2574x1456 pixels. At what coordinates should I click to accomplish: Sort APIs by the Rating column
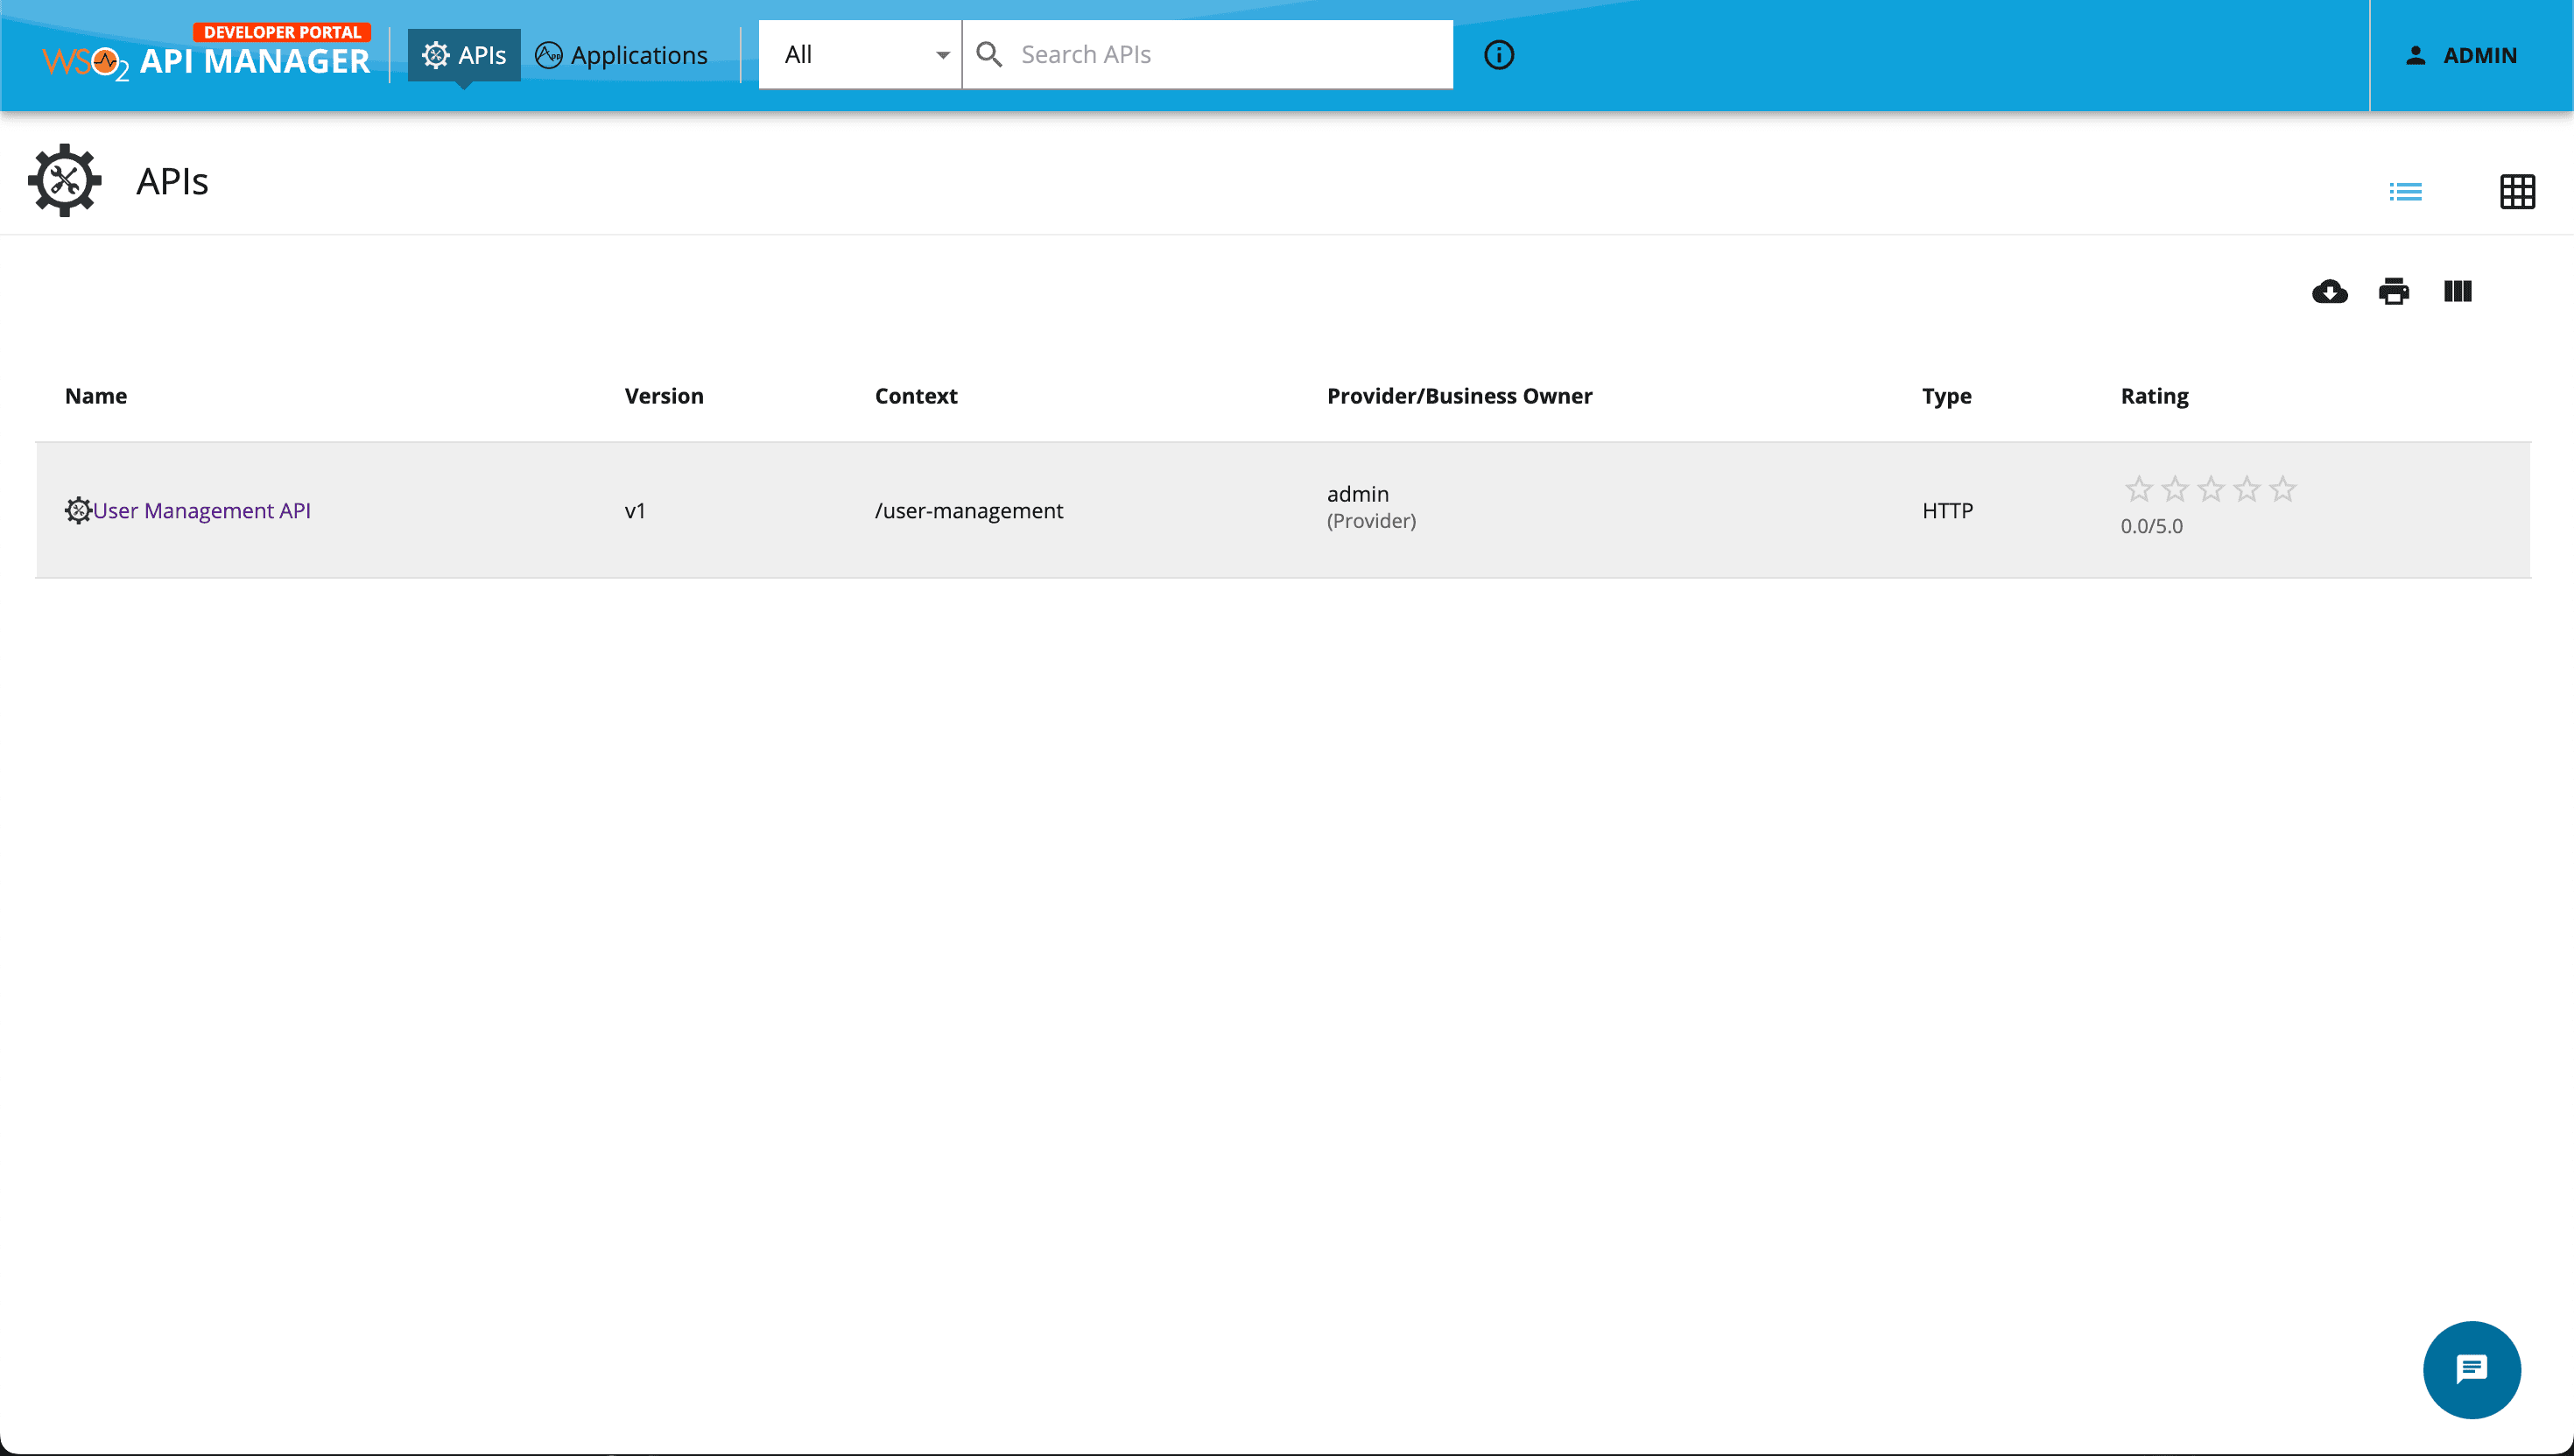click(x=2153, y=396)
